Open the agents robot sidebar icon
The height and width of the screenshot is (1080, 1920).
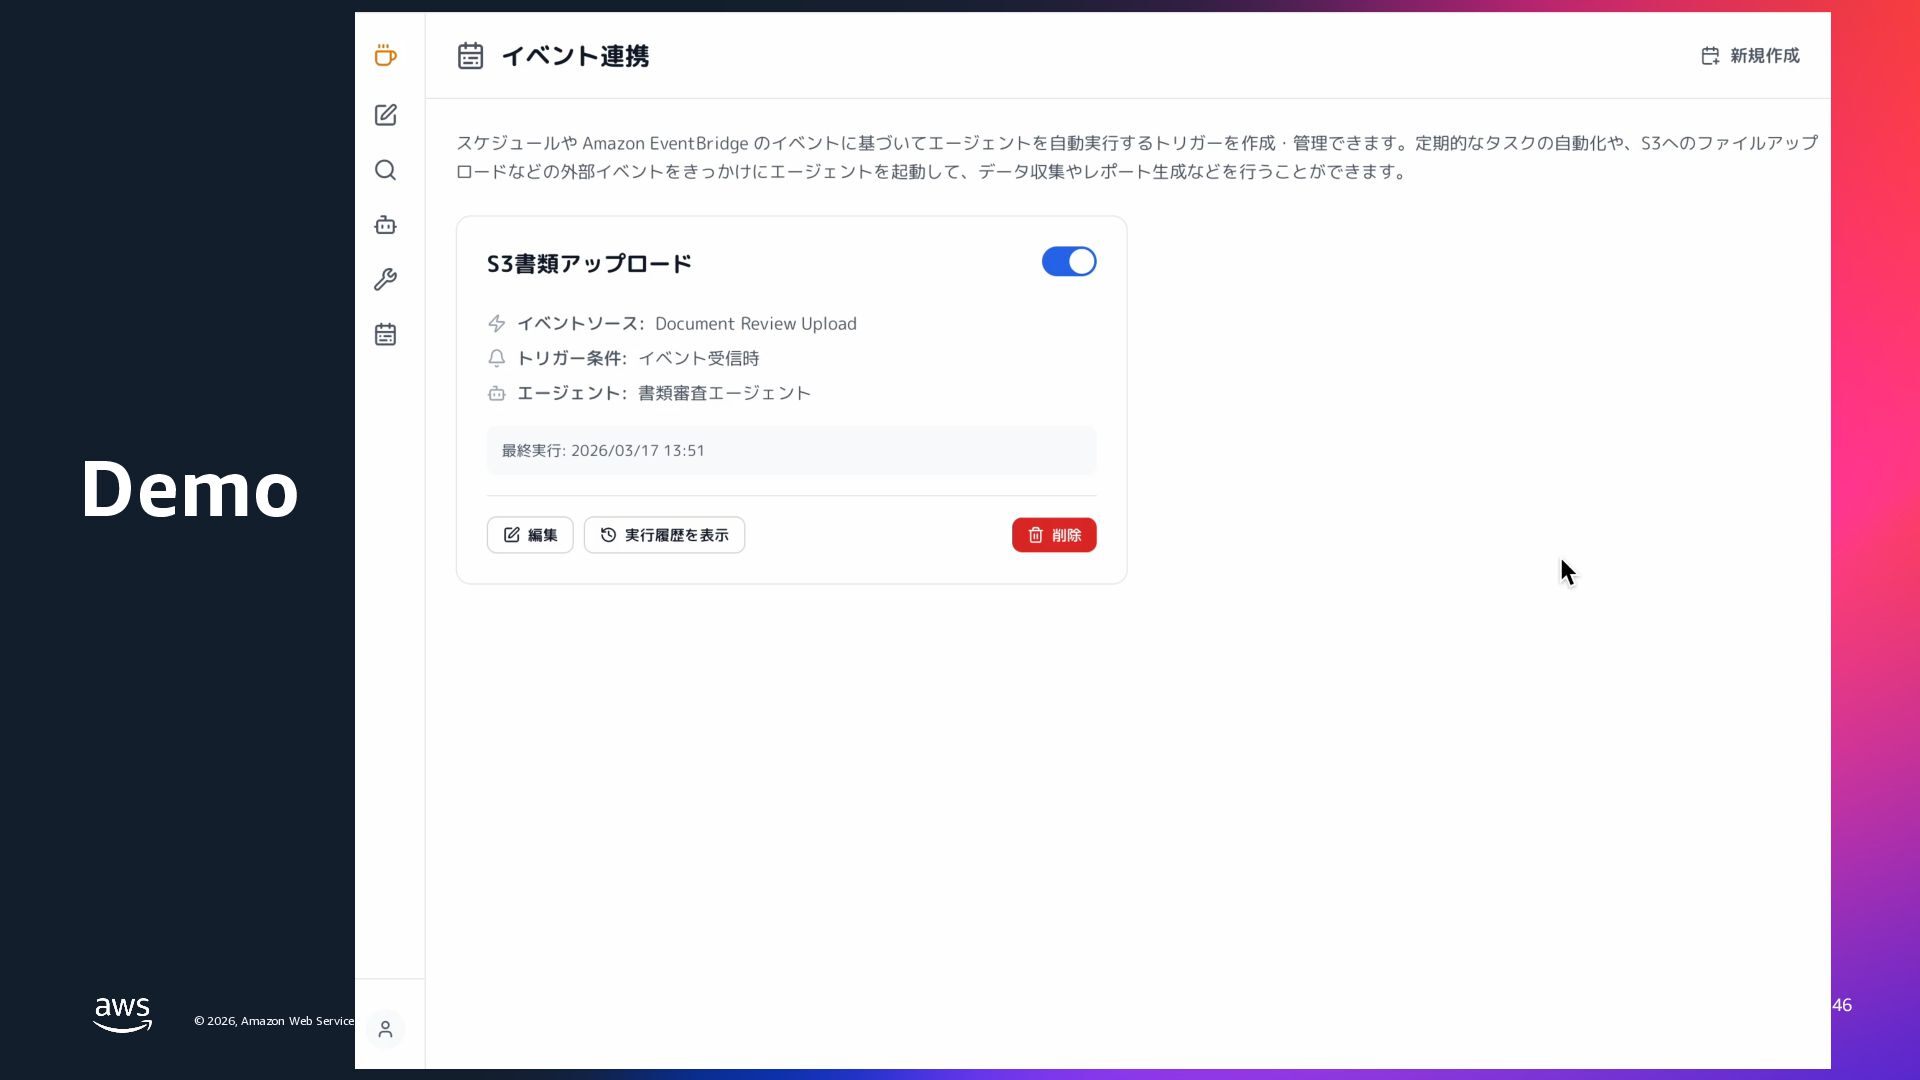click(385, 225)
